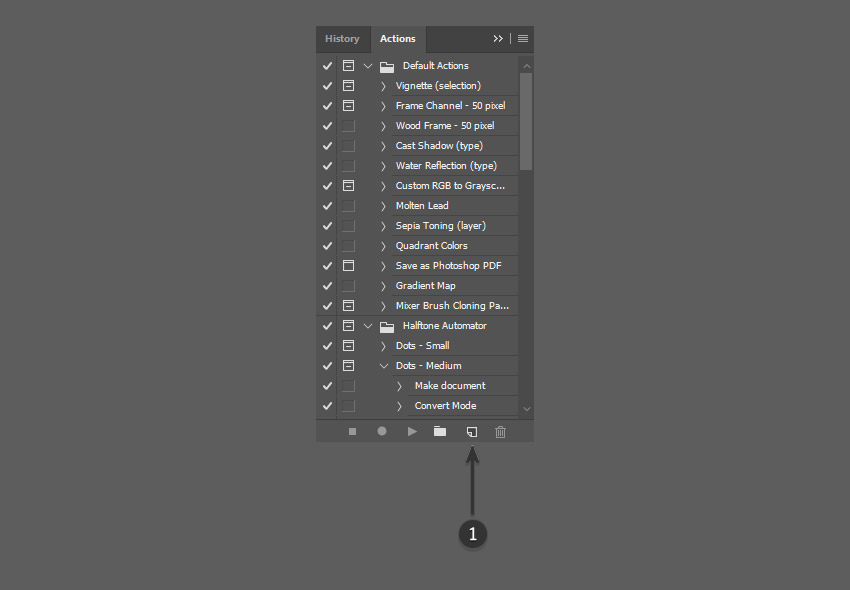850x590 pixels.
Task: Select the Default Actions folder icon
Action: pos(387,67)
